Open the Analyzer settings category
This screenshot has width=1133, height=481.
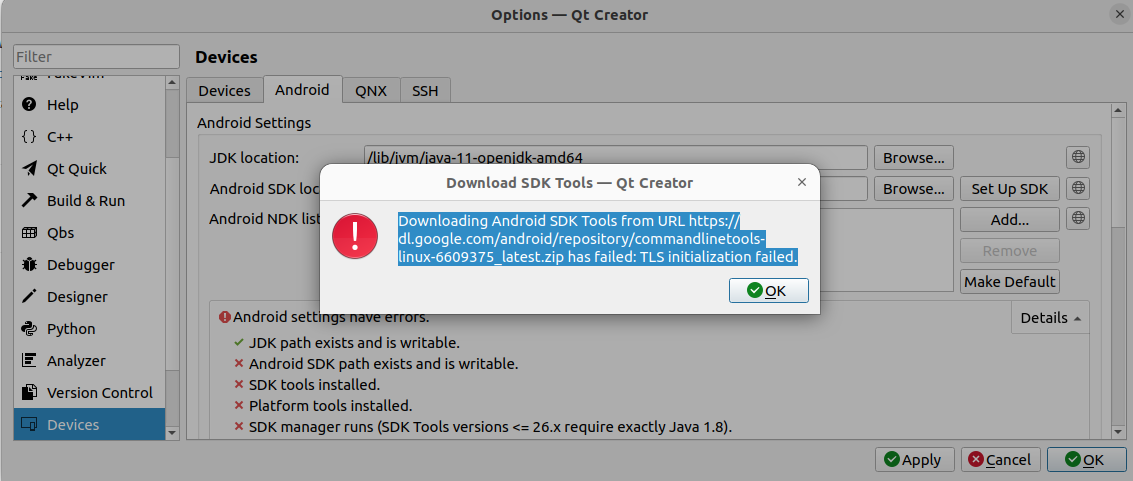89,360
